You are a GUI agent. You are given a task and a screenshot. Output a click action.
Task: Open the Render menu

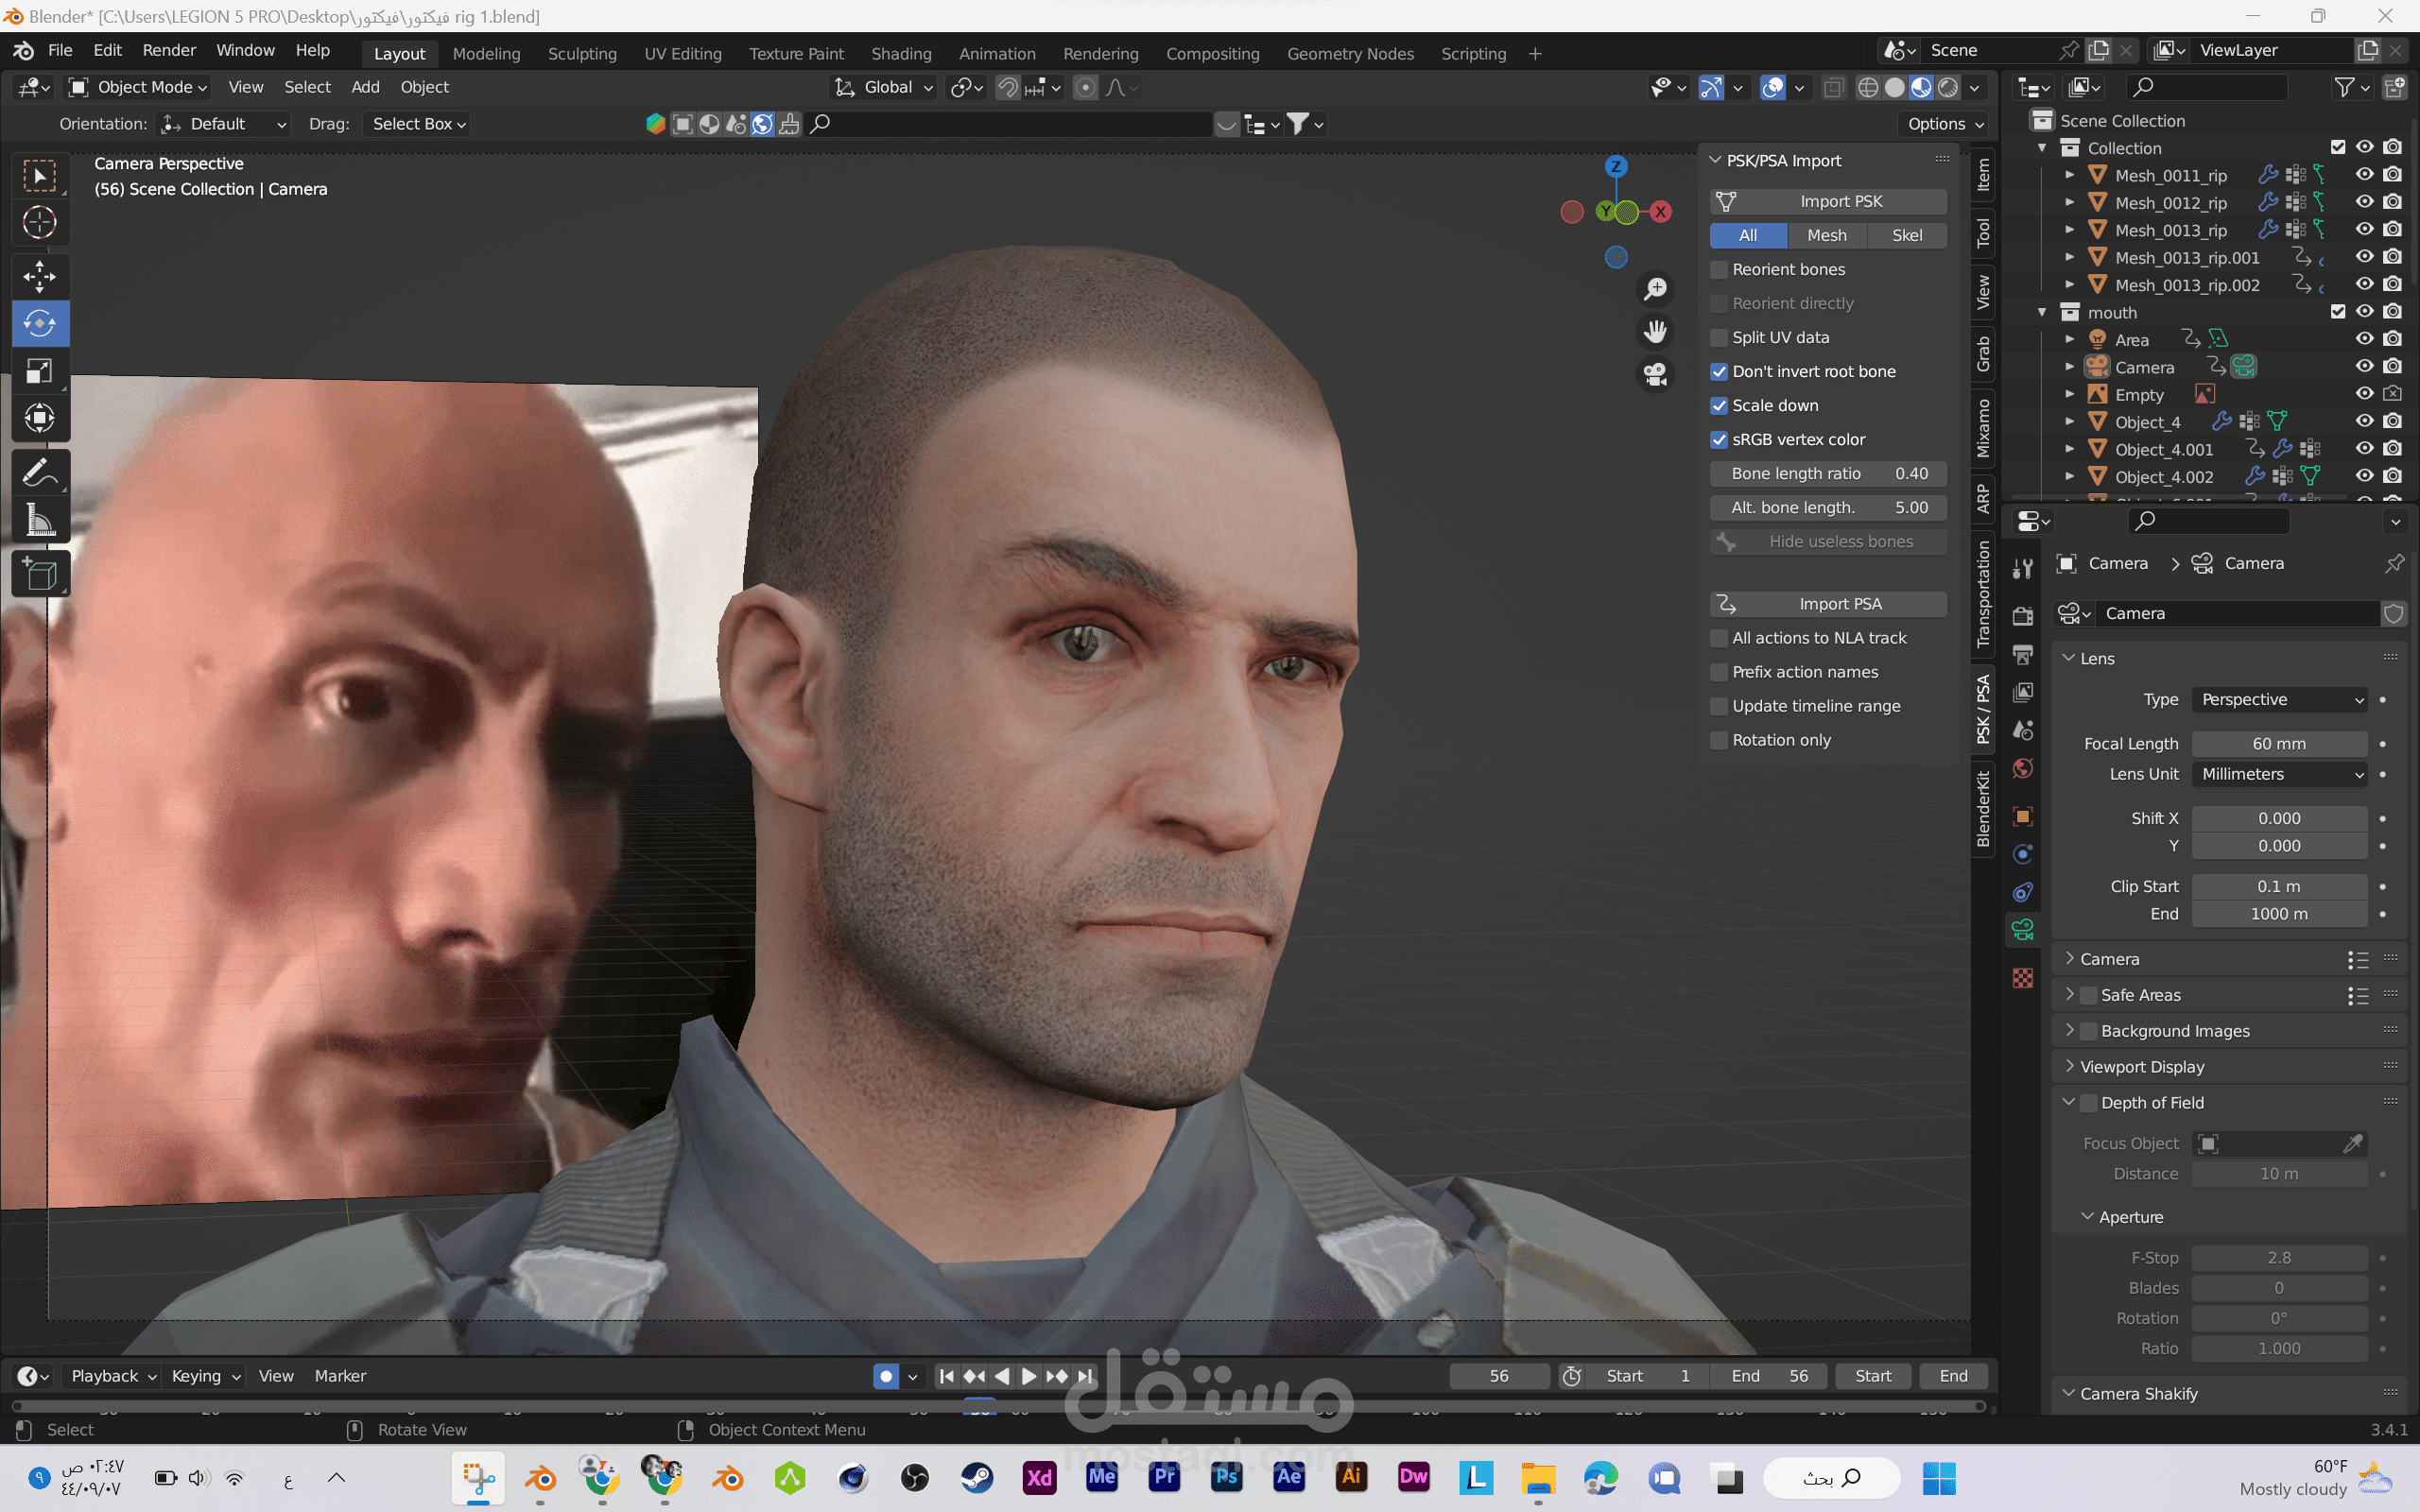click(x=169, y=50)
